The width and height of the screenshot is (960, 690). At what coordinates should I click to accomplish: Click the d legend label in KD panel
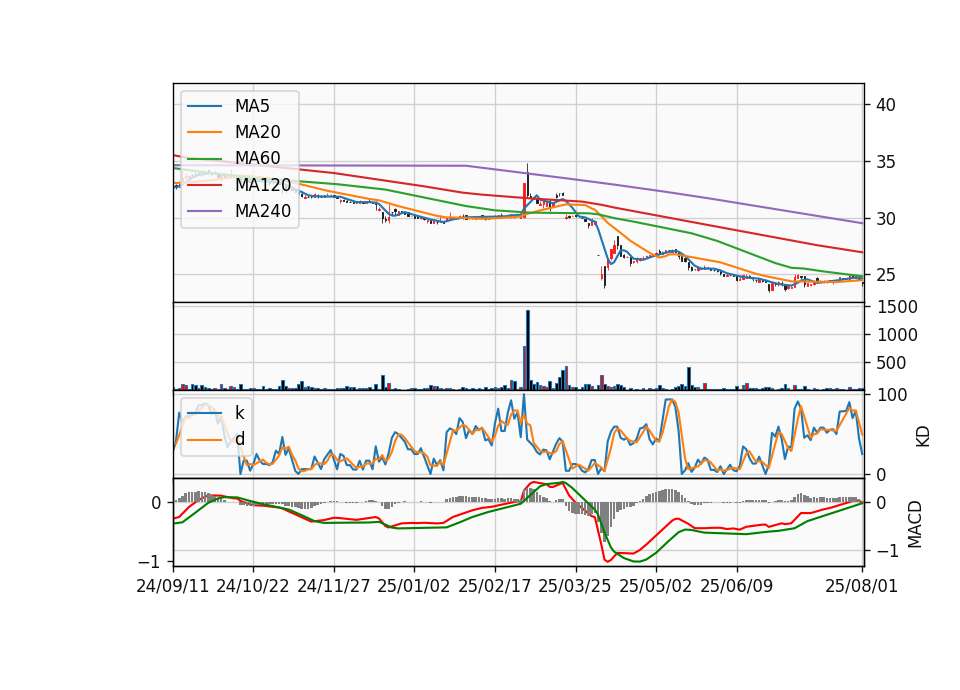(x=239, y=439)
